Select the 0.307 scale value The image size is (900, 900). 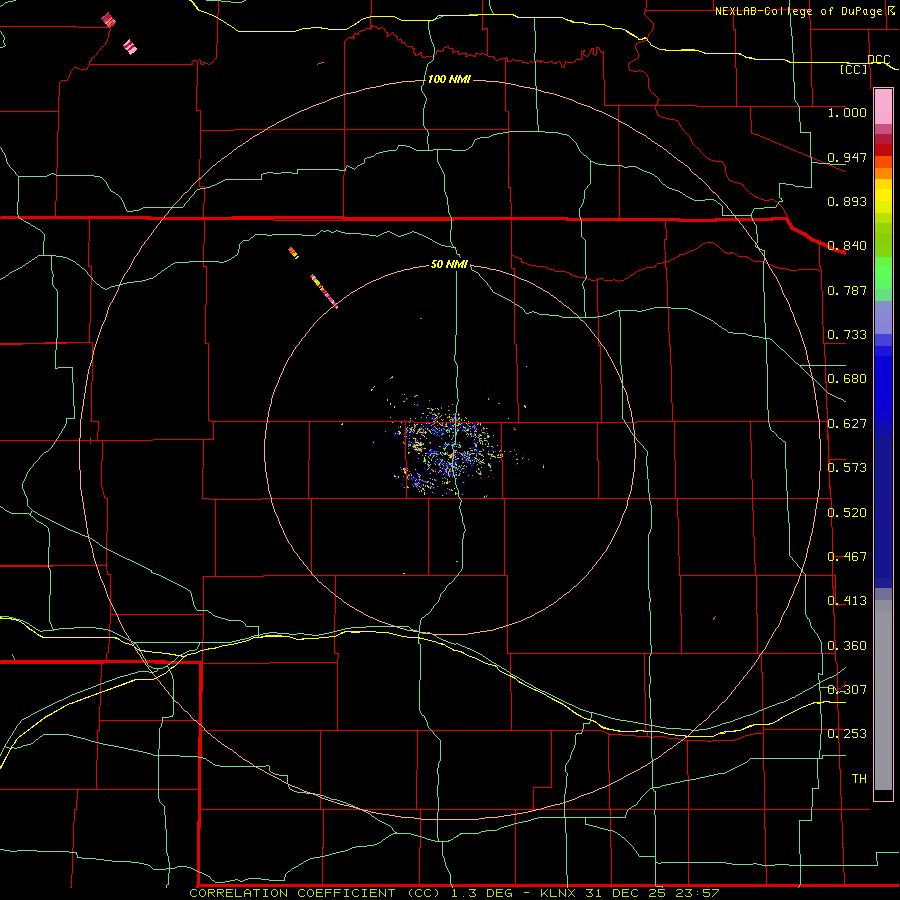[847, 690]
